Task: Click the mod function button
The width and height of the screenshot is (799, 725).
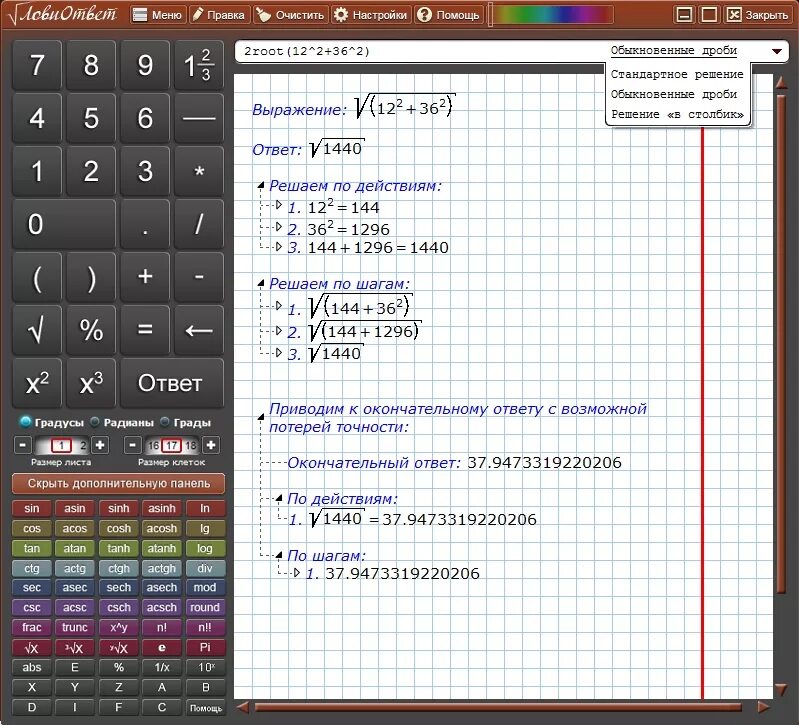Action: click(205, 588)
